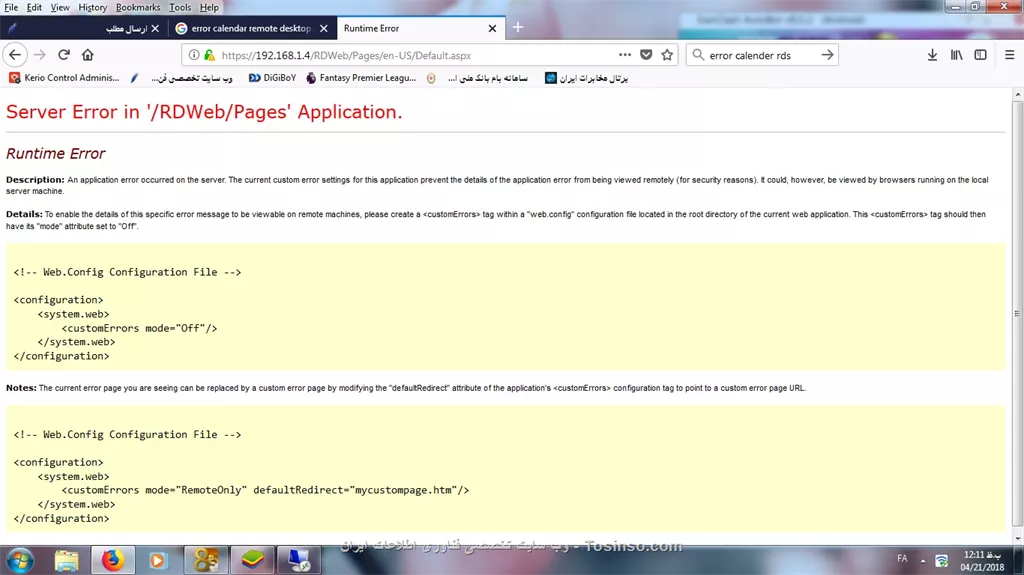Click the Firefox taskbar icon

tap(112, 561)
